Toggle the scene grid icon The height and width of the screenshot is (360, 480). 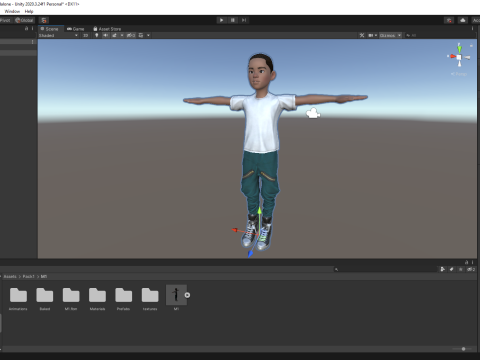point(141,35)
